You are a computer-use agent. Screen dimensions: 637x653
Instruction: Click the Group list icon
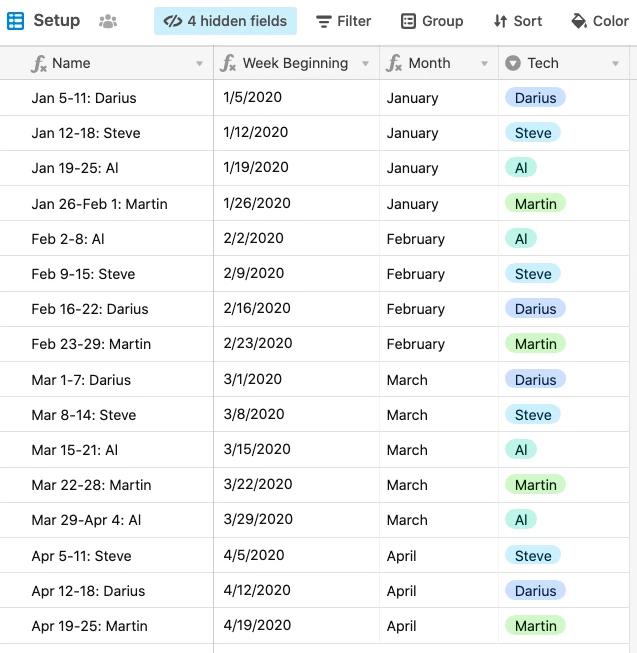pyautogui.click(x=408, y=21)
